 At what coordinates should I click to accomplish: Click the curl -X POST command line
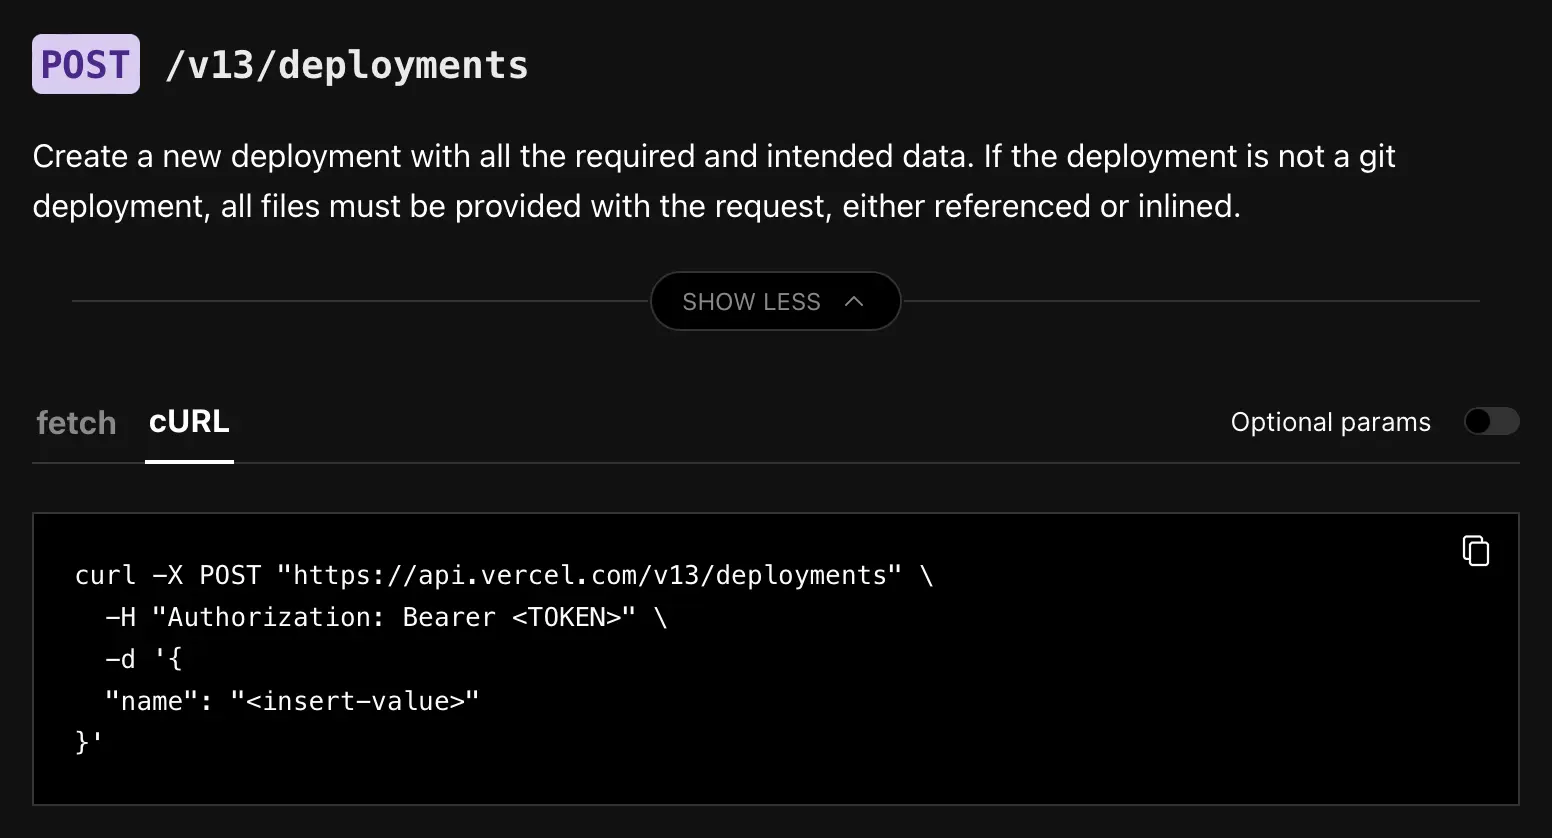[x=504, y=575]
